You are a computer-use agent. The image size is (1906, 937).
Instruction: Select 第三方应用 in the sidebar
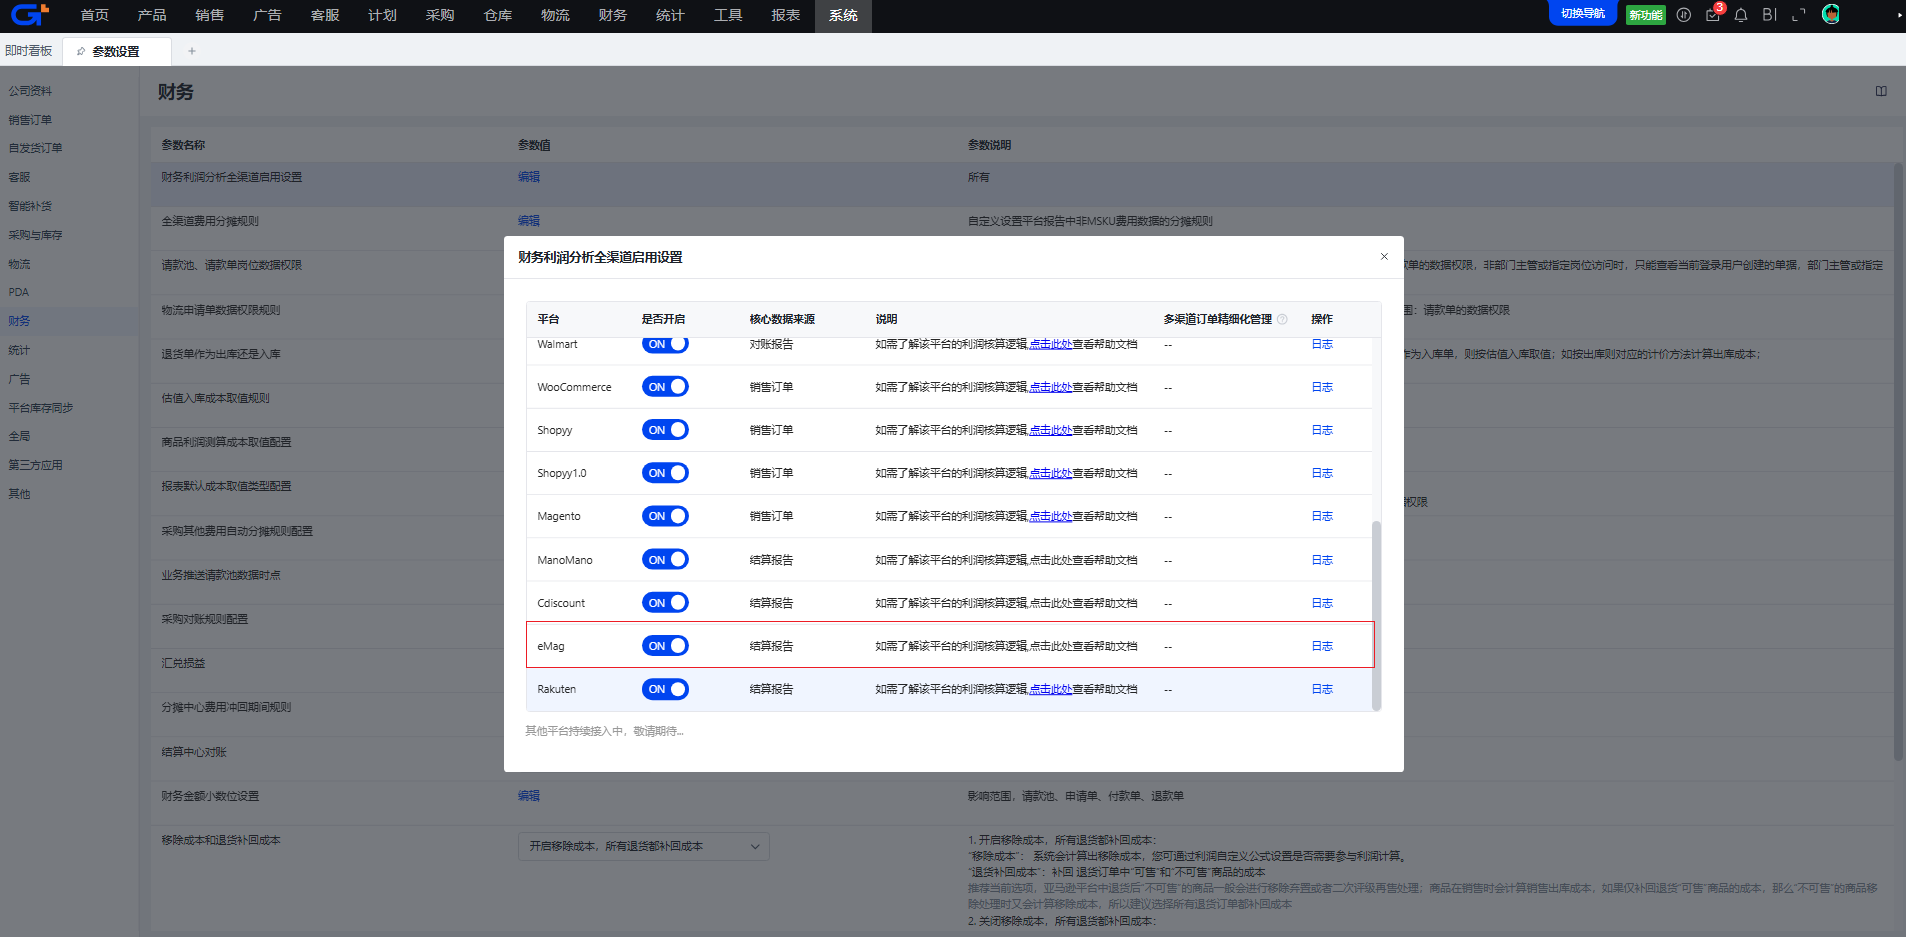tap(35, 465)
